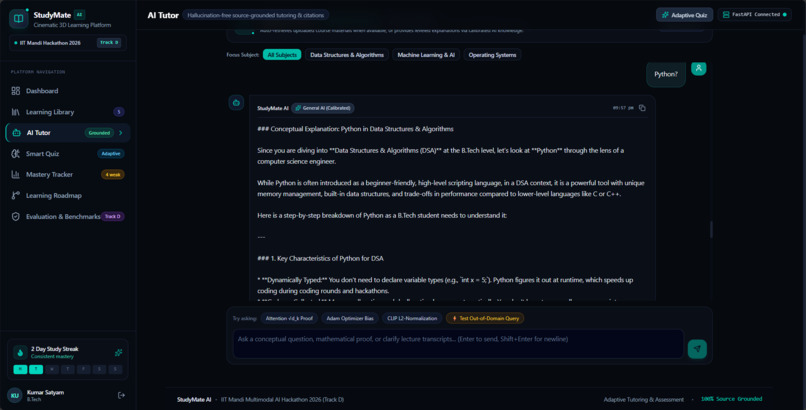Try the CLIP L2-Normalization suggestion

click(412, 319)
